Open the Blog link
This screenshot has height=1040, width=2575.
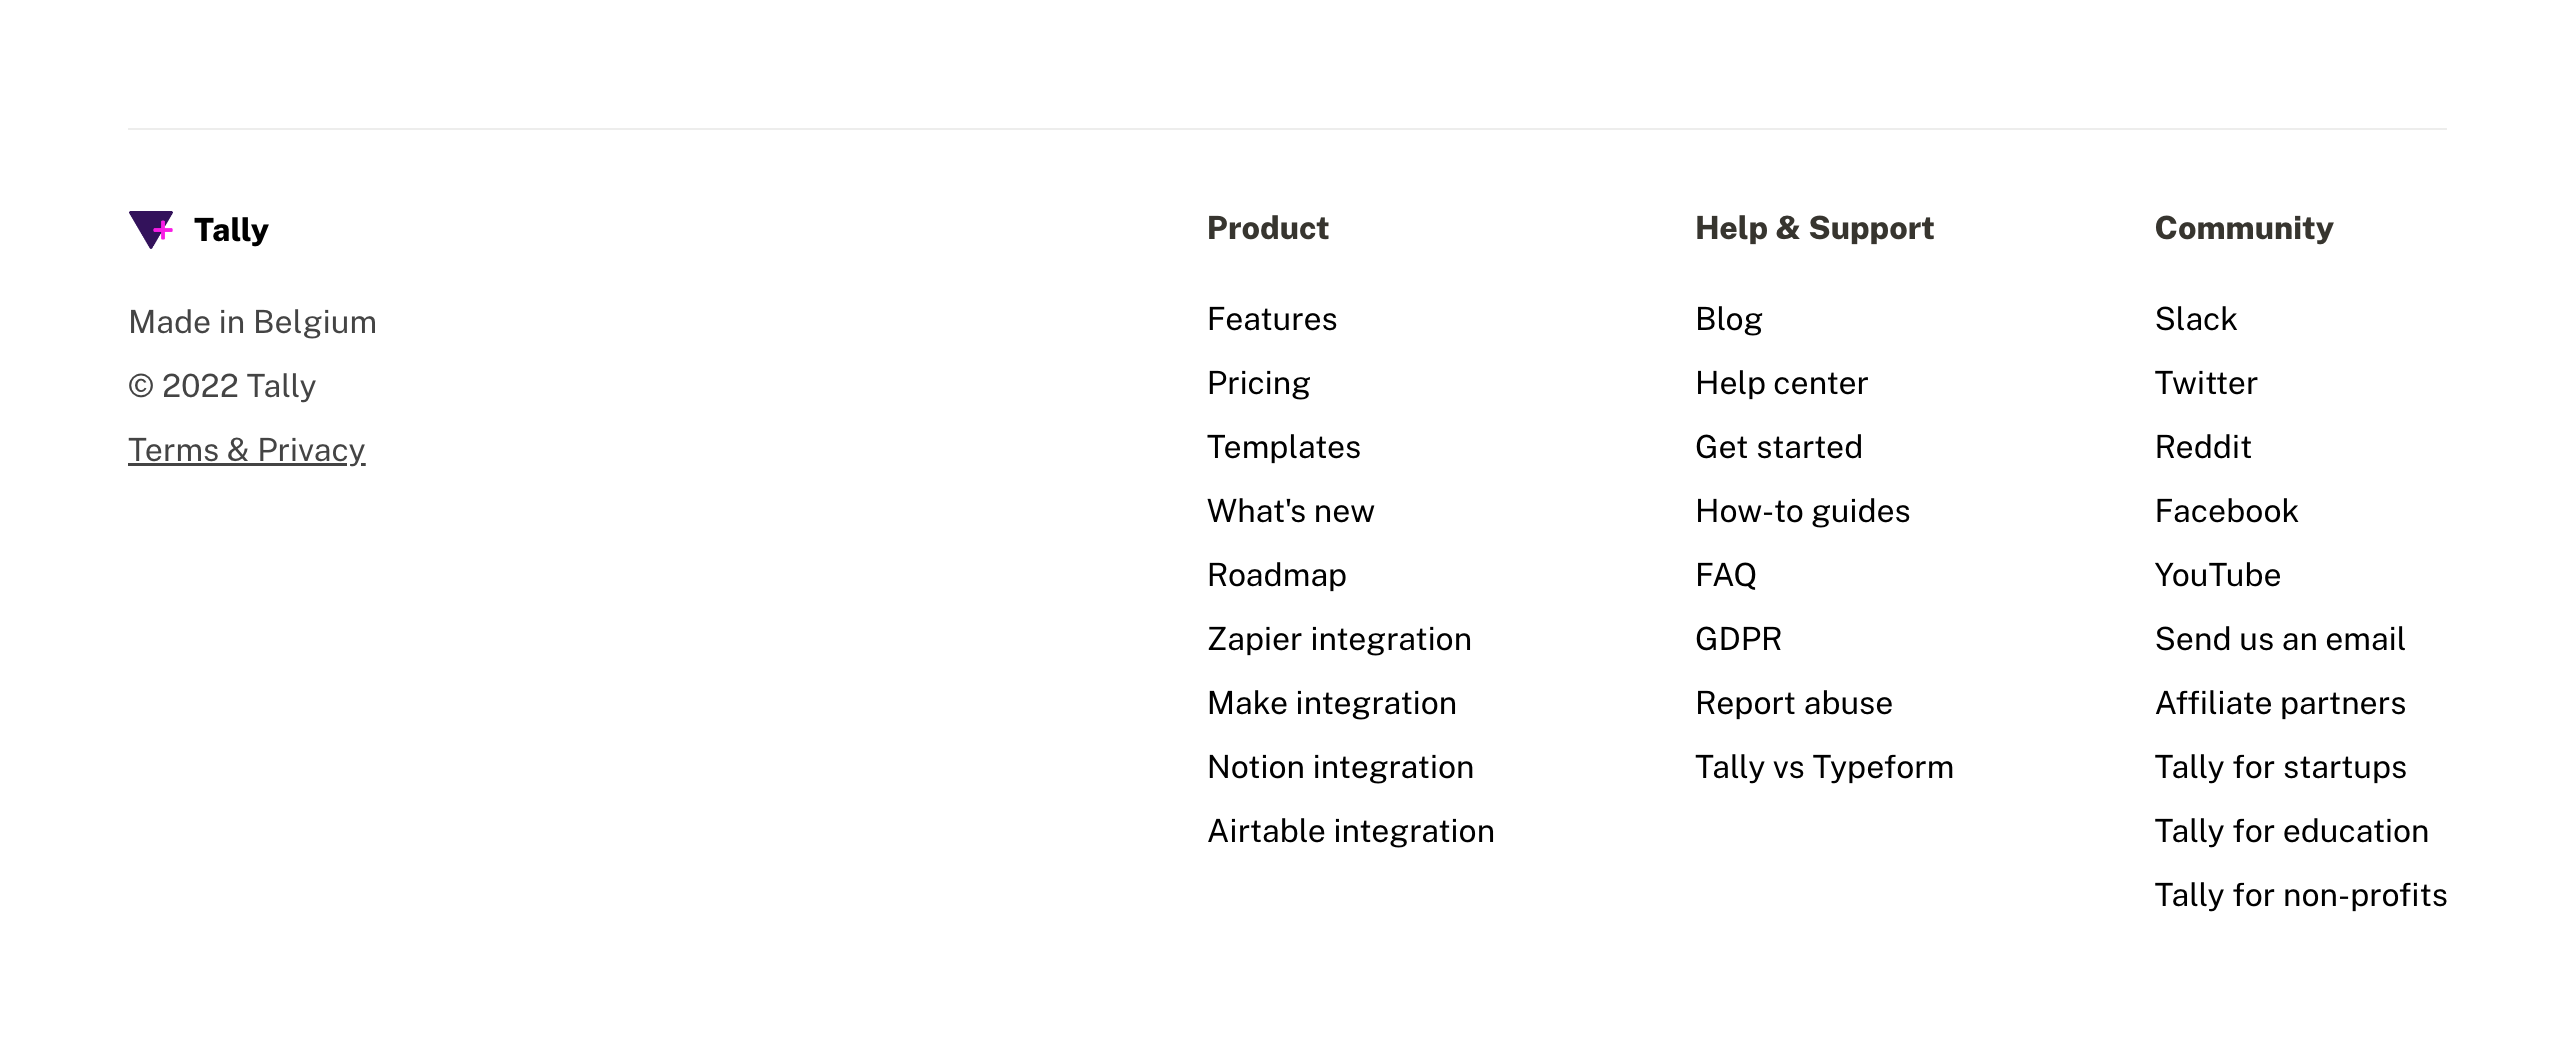click(1728, 319)
